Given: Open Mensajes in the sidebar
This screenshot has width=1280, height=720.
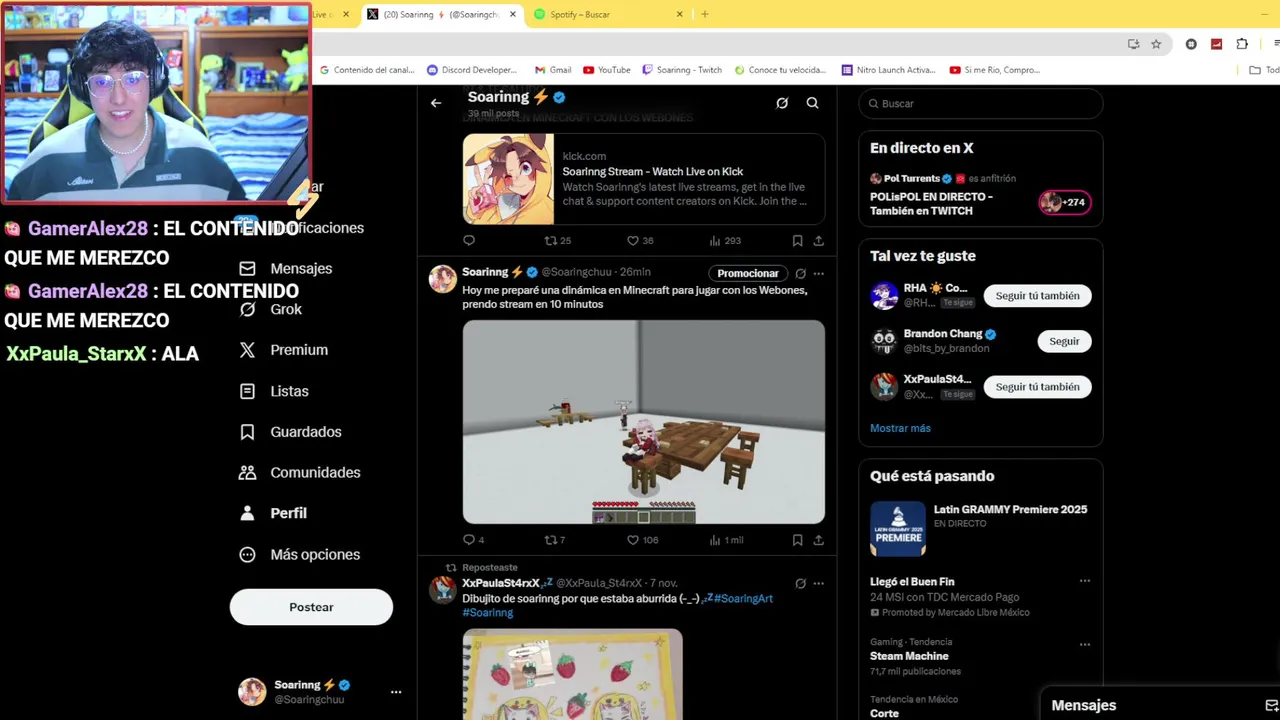Looking at the screenshot, I should pyautogui.click(x=287, y=268).
